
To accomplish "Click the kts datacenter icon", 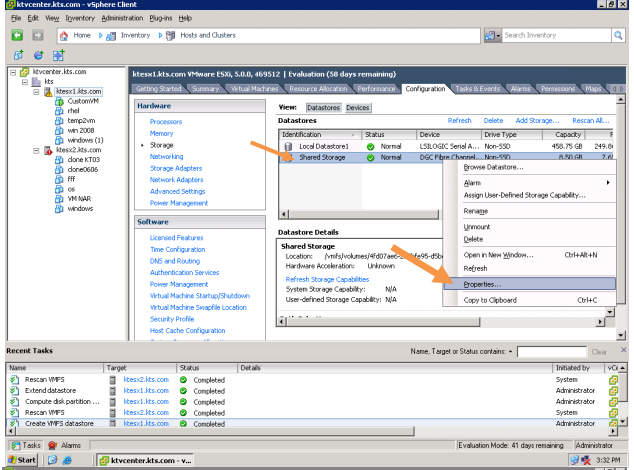I will click(36, 82).
